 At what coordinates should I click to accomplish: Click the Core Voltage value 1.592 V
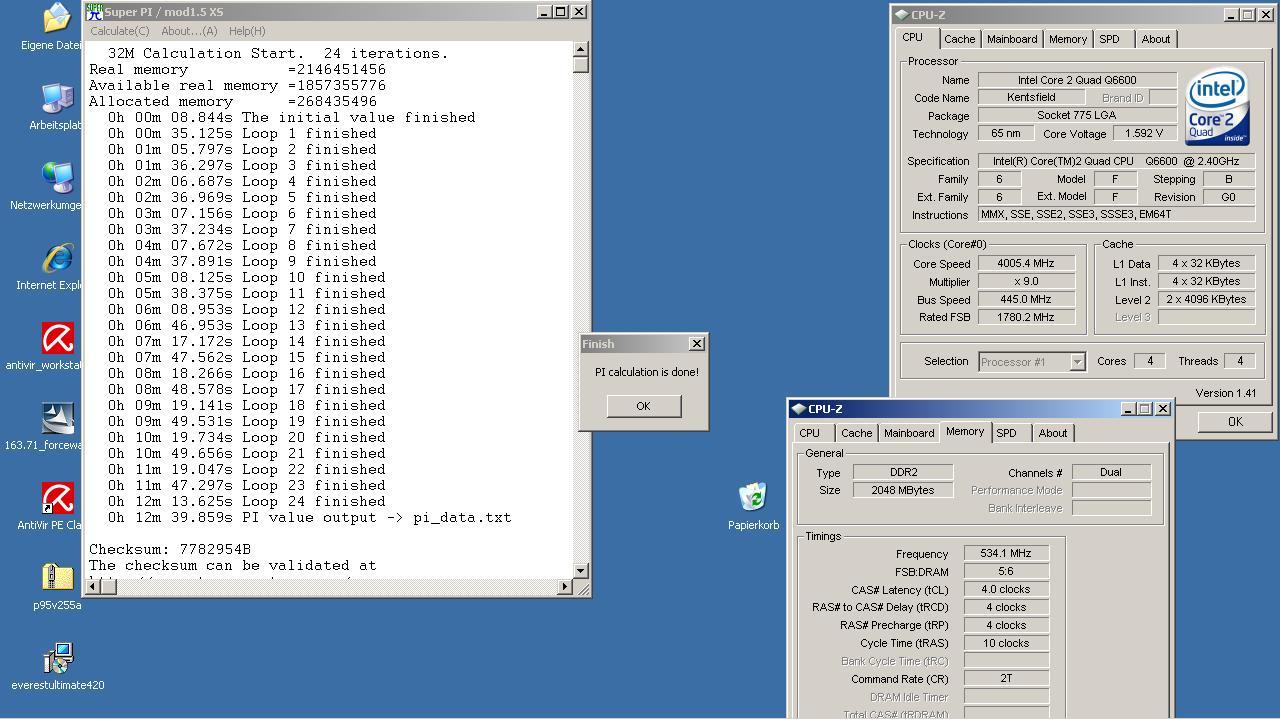[x=1144, y=134]
